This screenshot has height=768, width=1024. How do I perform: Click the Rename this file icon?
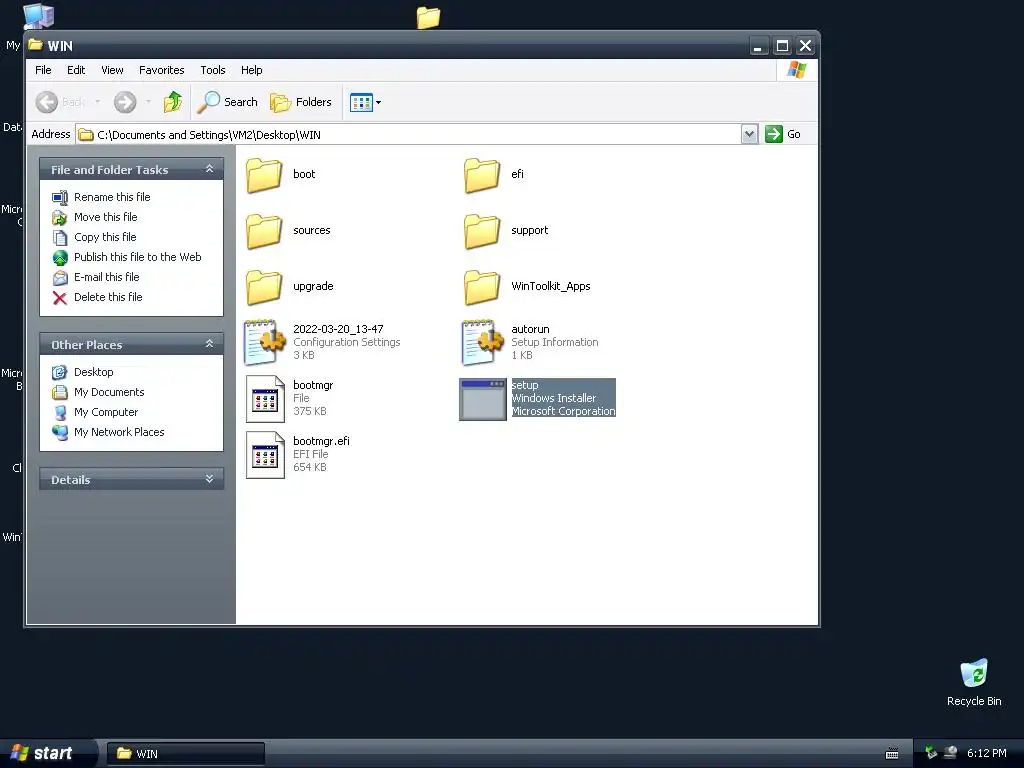point(60,197)
